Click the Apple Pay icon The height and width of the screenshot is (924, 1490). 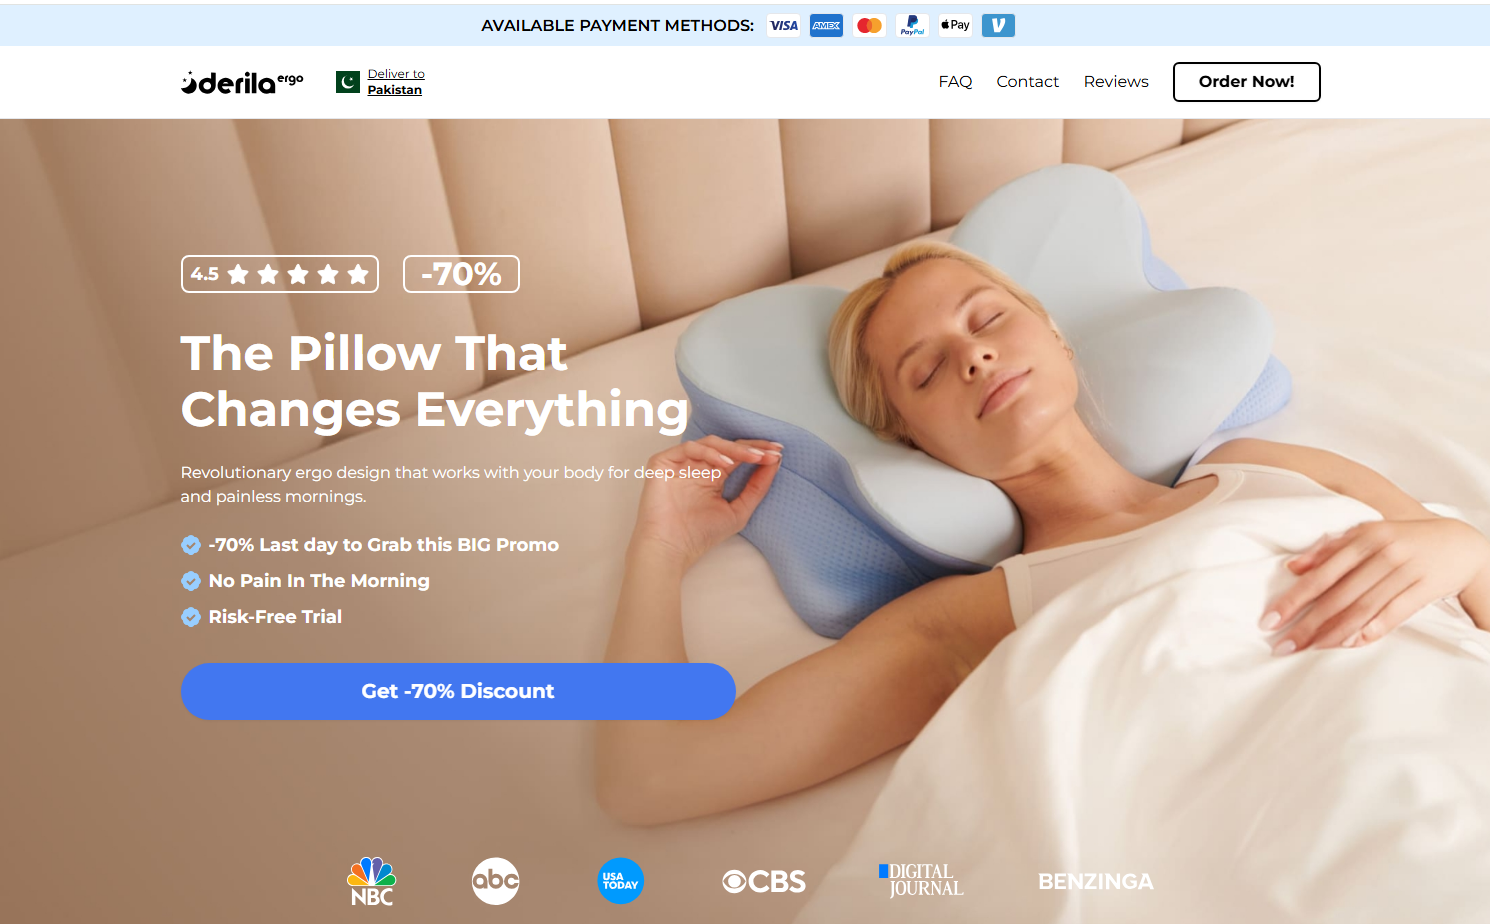(955, 25)
